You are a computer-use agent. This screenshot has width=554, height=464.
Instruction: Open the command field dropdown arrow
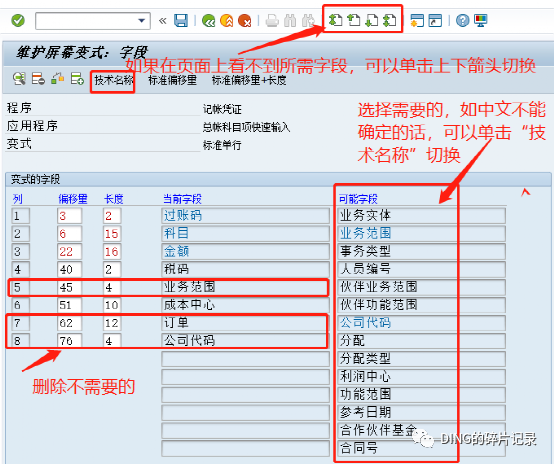pyautogui.click(x=142, y=21)
